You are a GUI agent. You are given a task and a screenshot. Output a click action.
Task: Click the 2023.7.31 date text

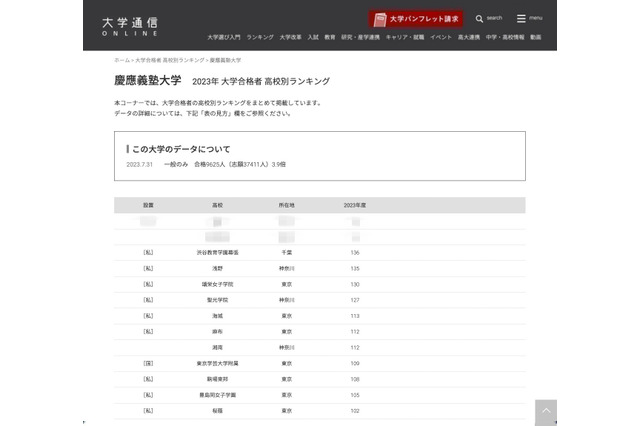(x=140, y=164)
